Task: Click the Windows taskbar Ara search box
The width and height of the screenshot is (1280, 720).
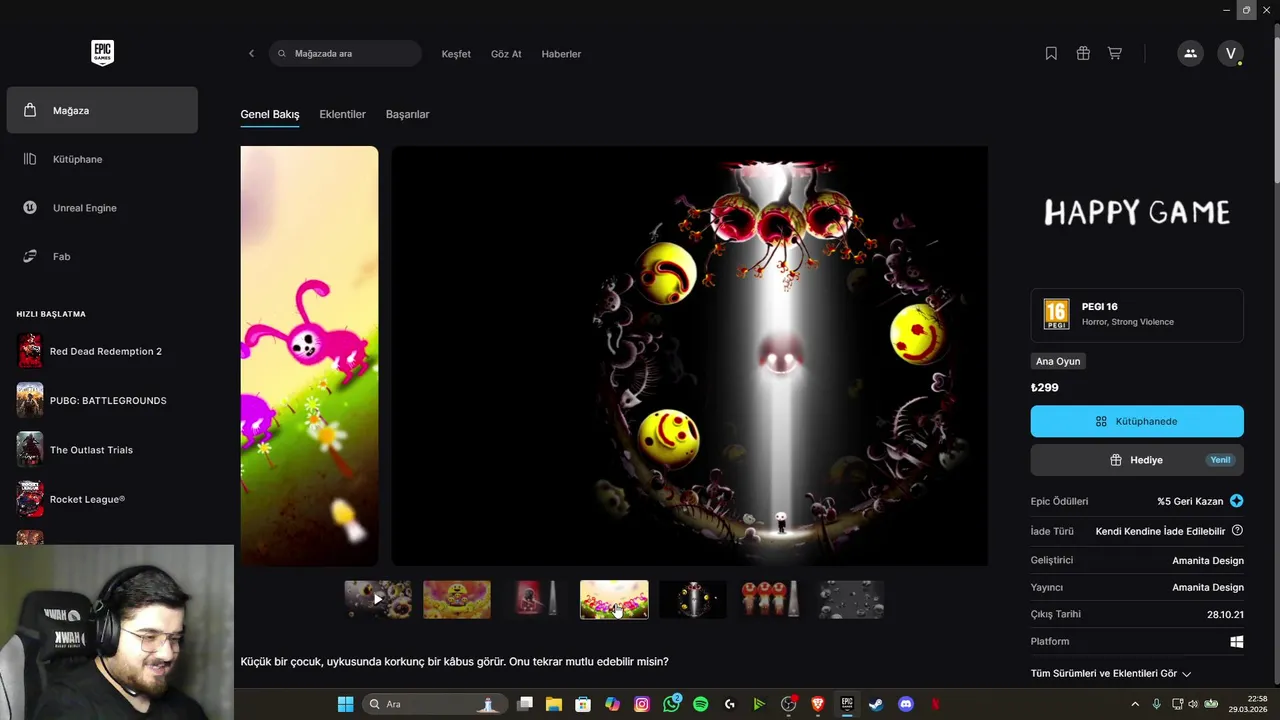Action: pos(436,704)
